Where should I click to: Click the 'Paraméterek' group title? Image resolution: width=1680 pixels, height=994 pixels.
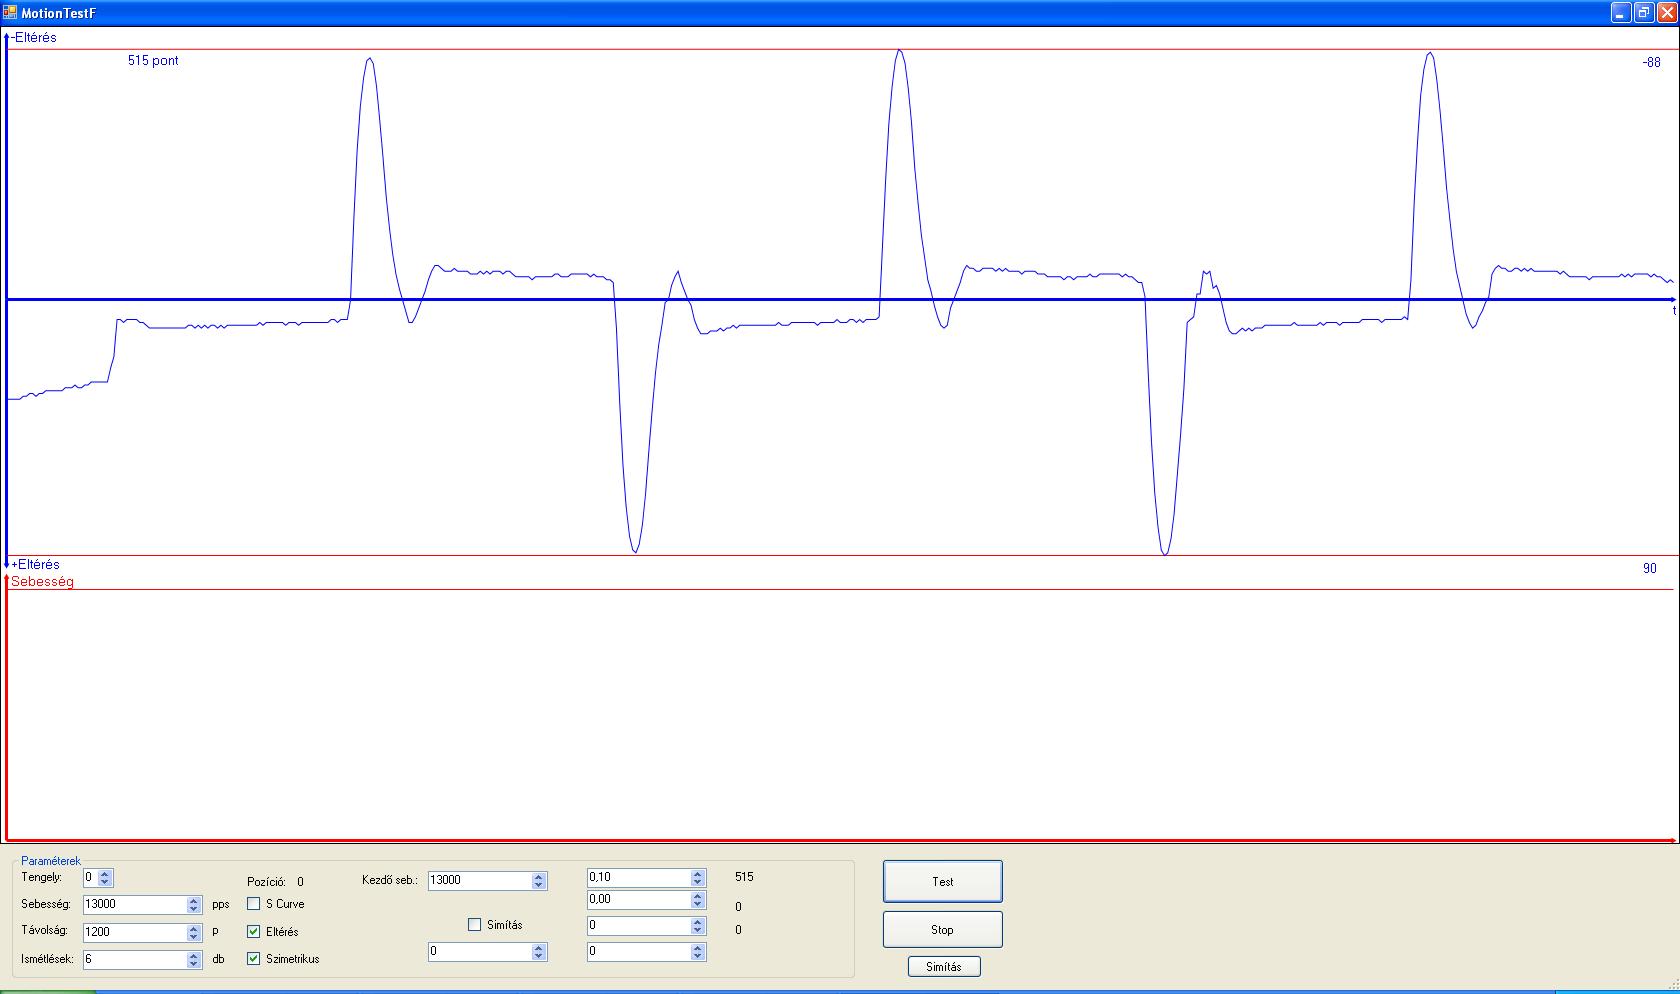[51, 860]
